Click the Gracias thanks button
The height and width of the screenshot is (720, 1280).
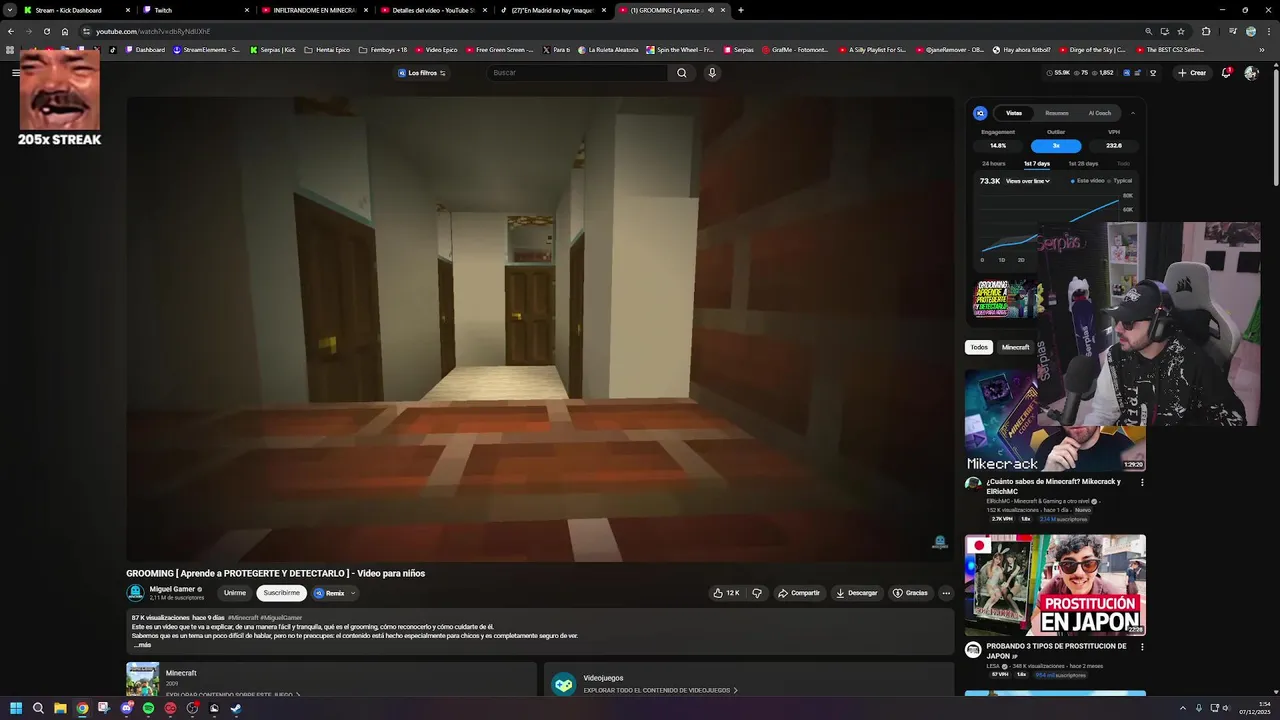click(x=910, y=593)
